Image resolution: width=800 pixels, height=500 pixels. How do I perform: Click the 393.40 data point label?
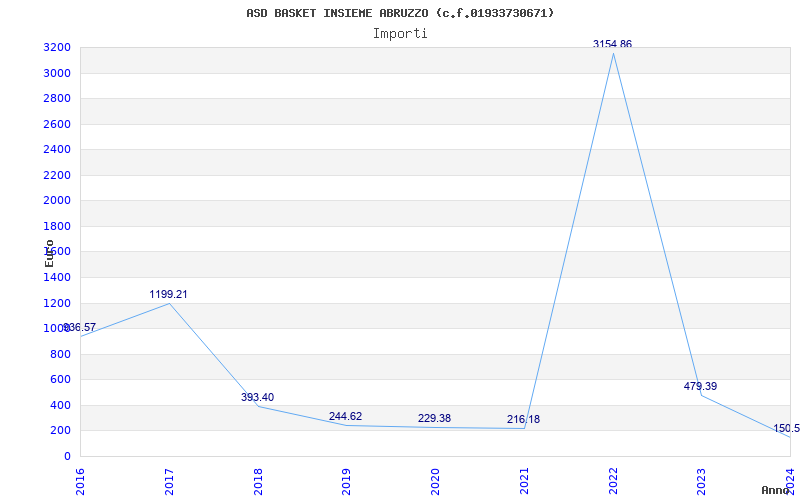258,397
